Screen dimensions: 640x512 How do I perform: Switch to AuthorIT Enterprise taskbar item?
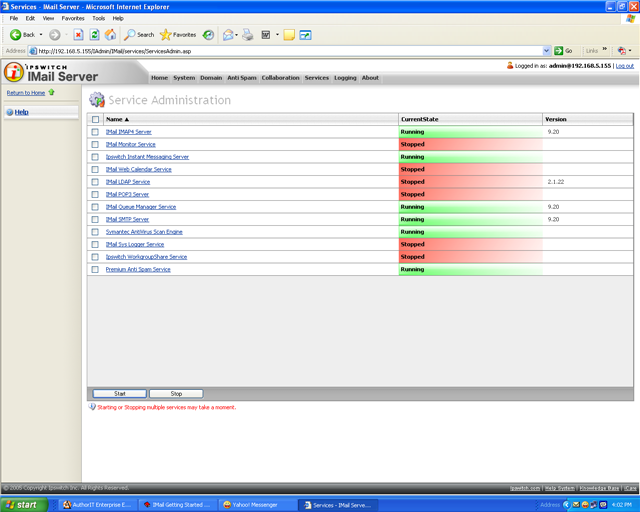97,505
